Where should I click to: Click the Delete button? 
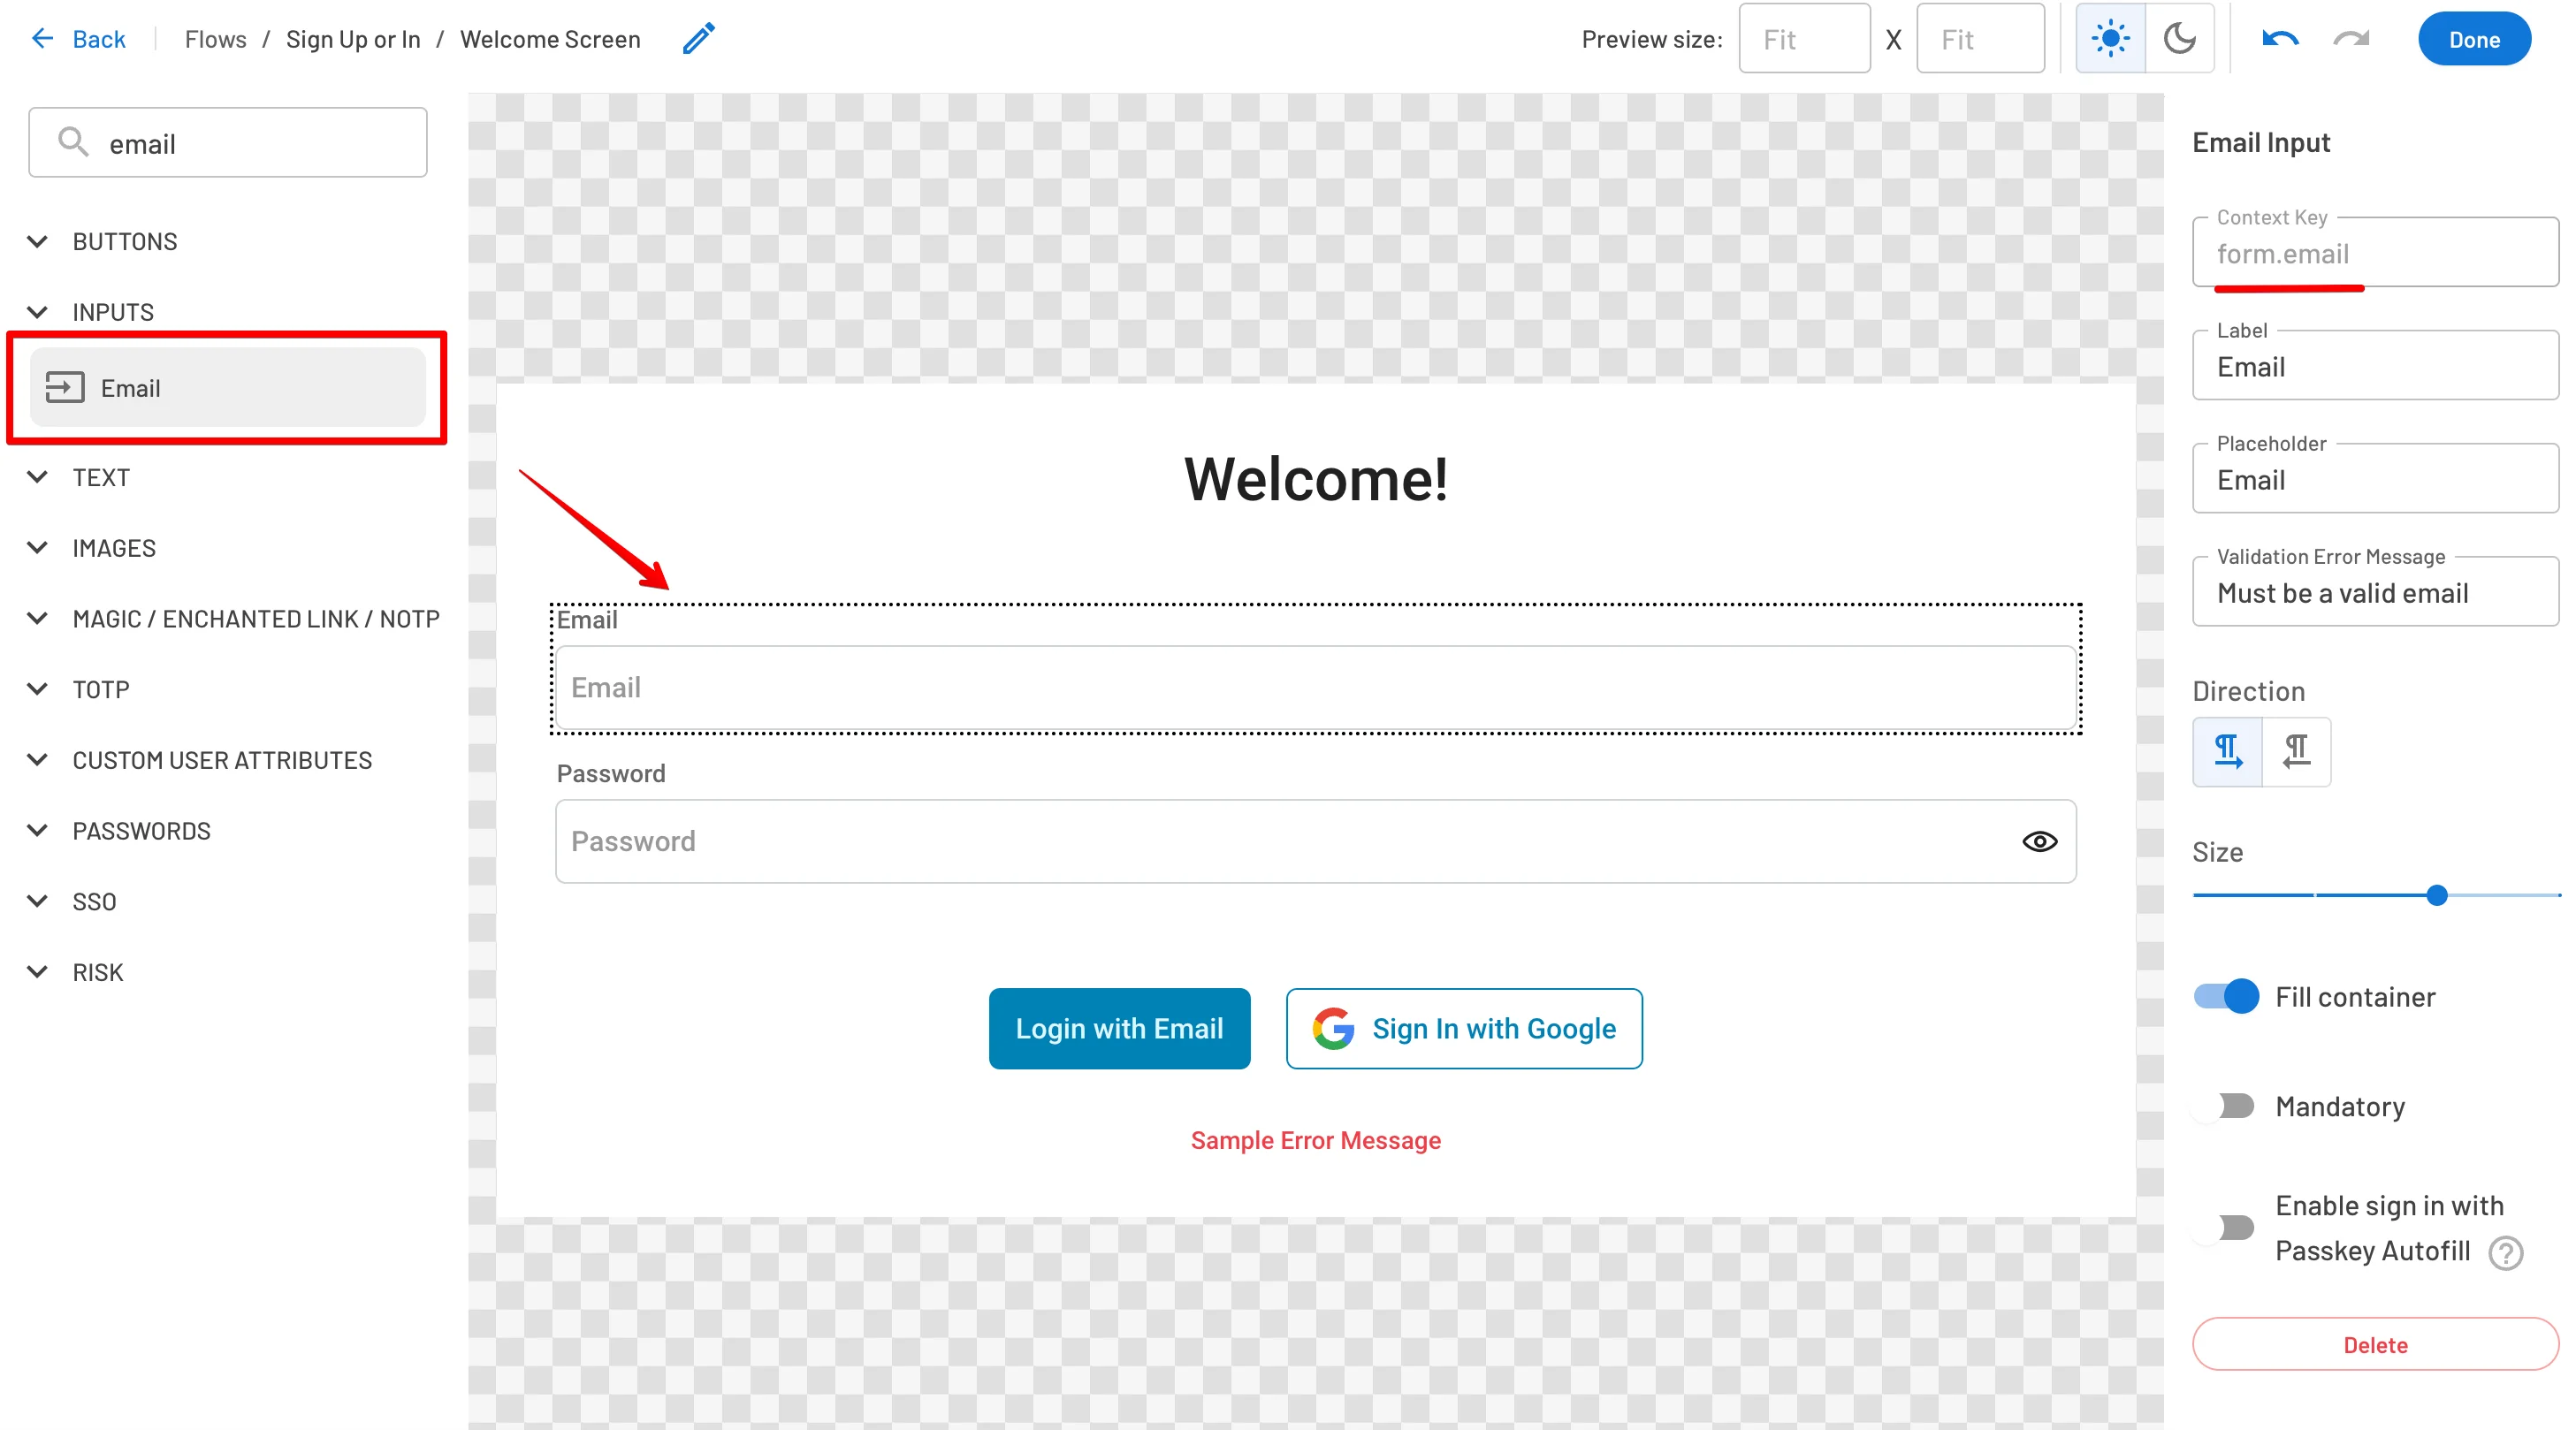tap(2375, 1345)
